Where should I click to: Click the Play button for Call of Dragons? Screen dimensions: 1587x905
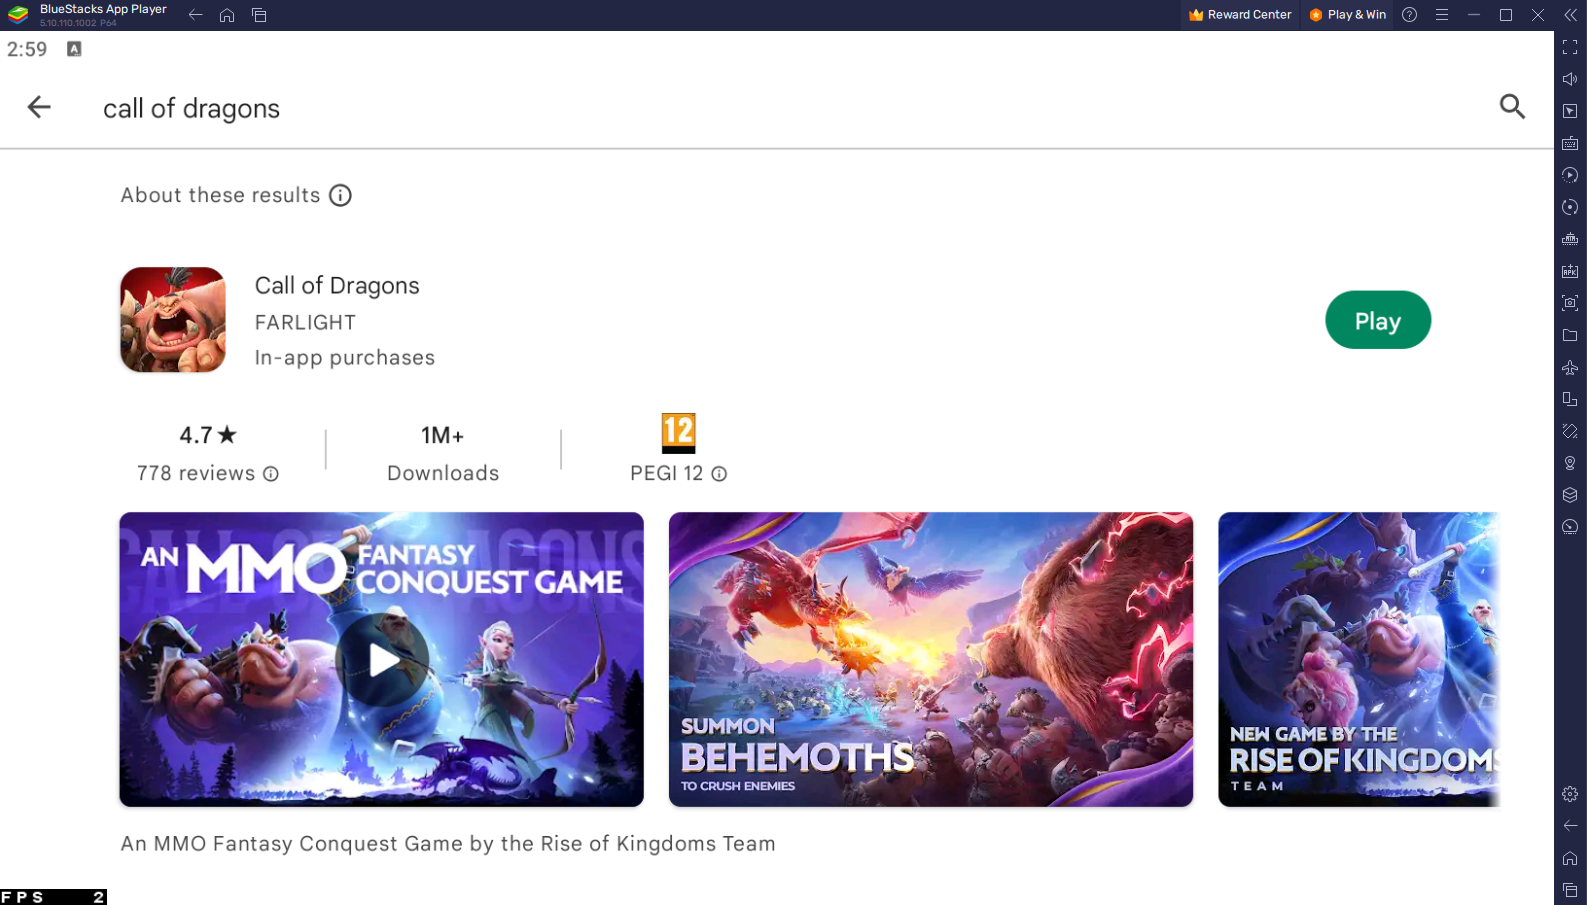pos(1378,320)
